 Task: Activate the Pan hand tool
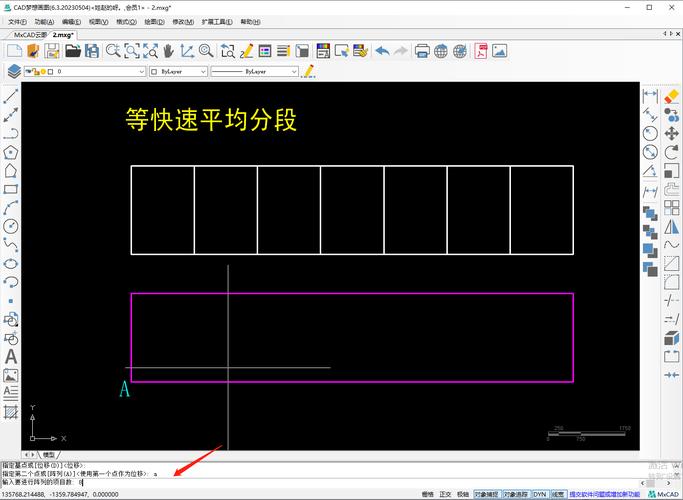pos(167,50)
